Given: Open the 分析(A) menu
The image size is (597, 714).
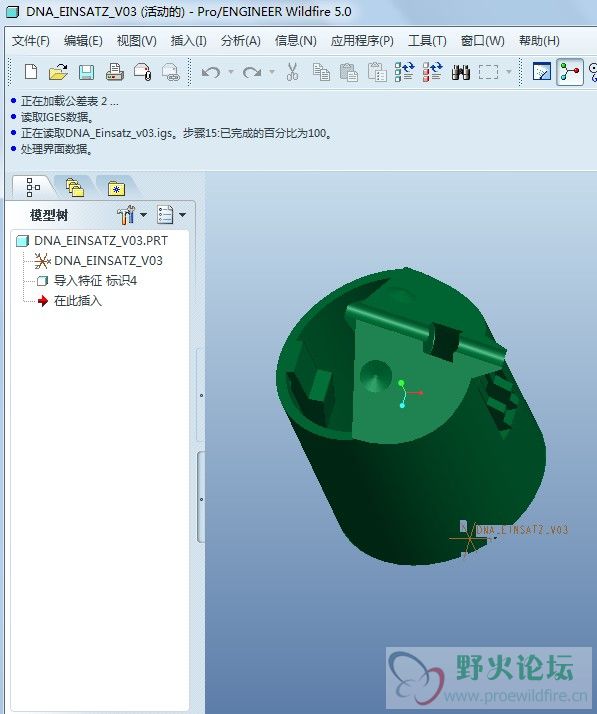Looking at the screenshot, I should coord(240,41).
